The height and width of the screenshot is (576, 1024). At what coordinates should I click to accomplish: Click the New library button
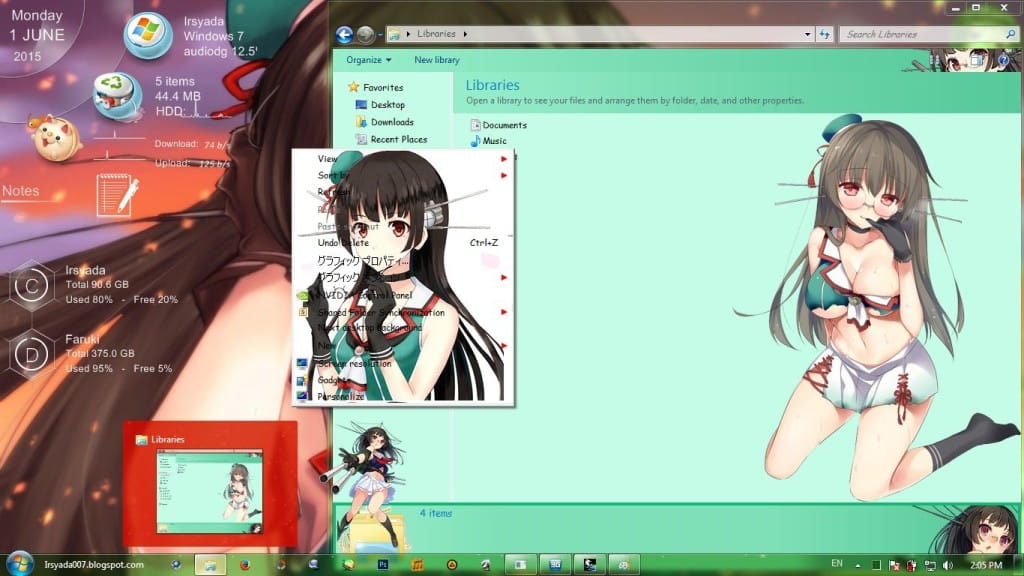tap(436, 60)
